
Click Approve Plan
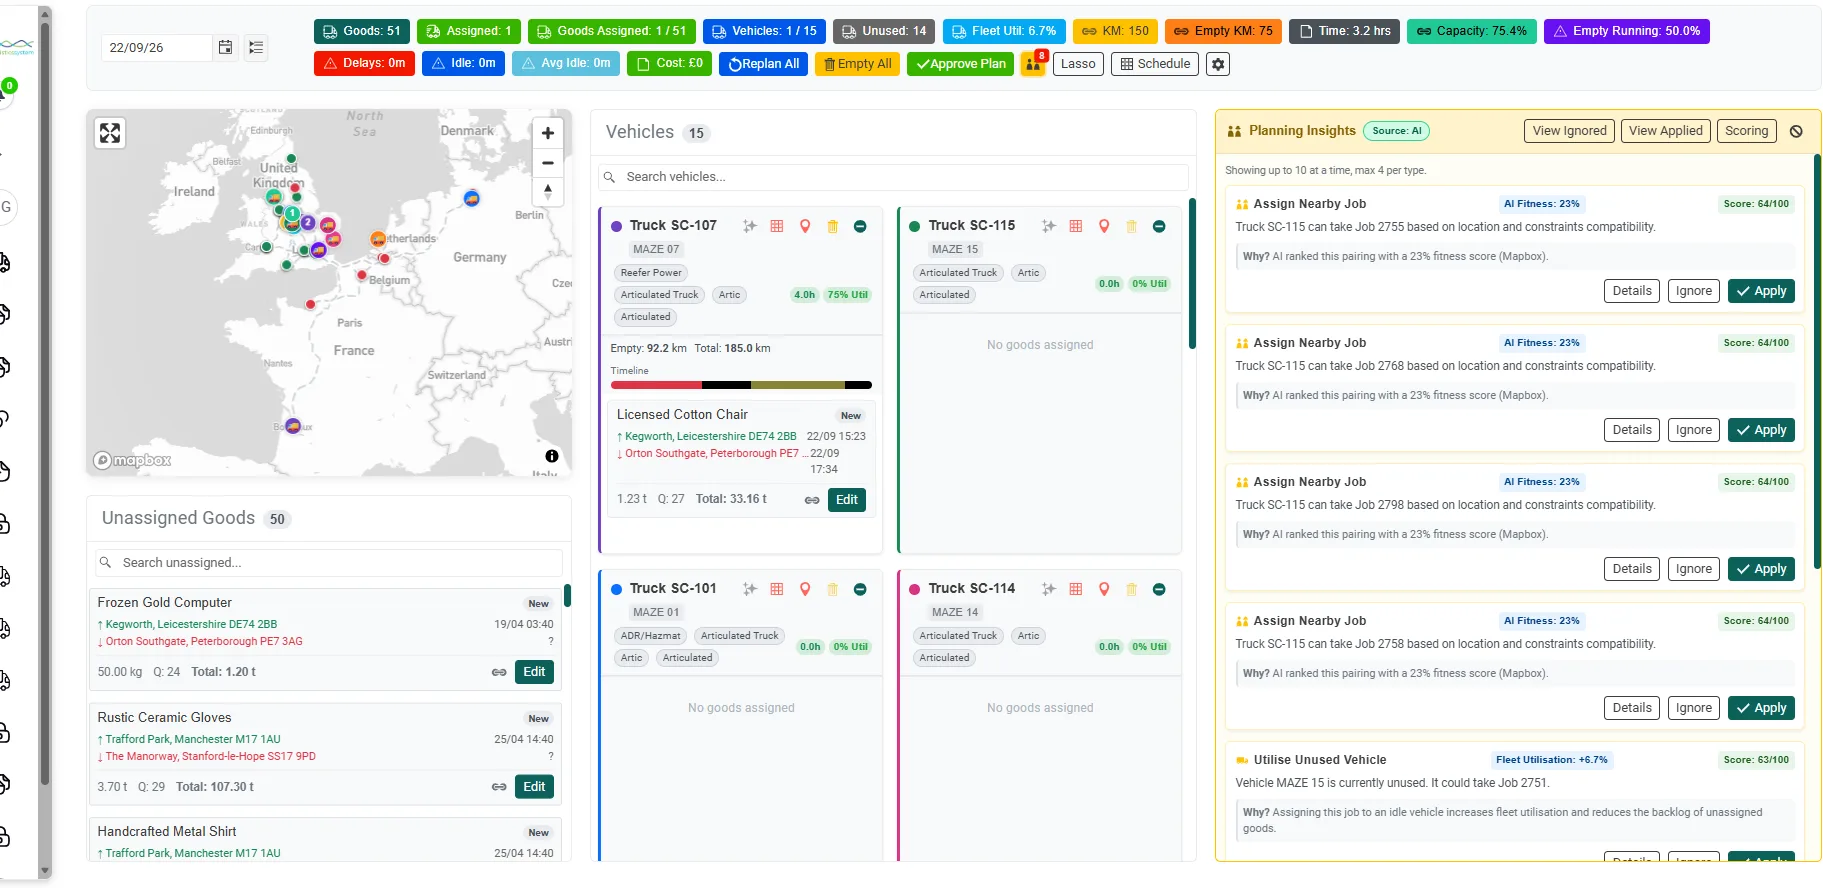click(x=960, y=64)
